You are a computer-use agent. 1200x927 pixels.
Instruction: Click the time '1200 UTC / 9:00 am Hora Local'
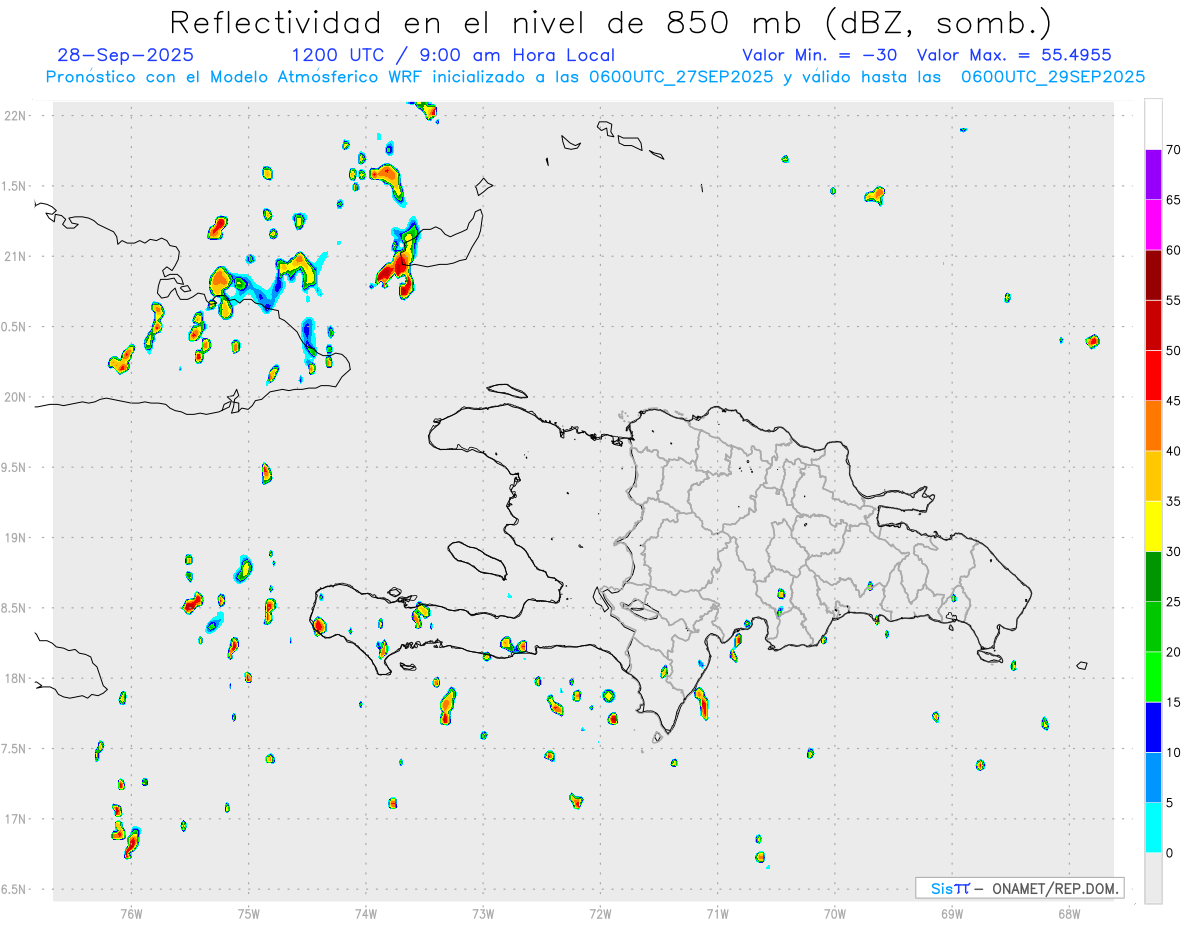(453, 55)
